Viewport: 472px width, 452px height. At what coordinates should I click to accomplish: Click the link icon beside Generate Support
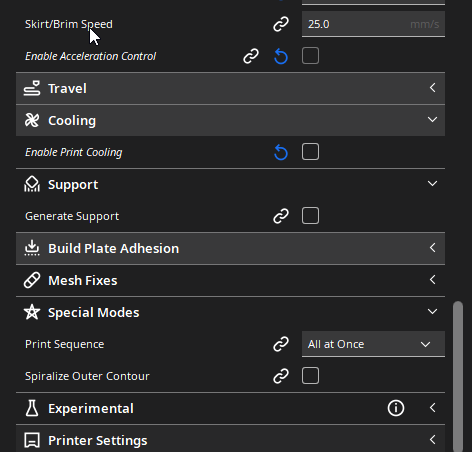coord(281,216)
